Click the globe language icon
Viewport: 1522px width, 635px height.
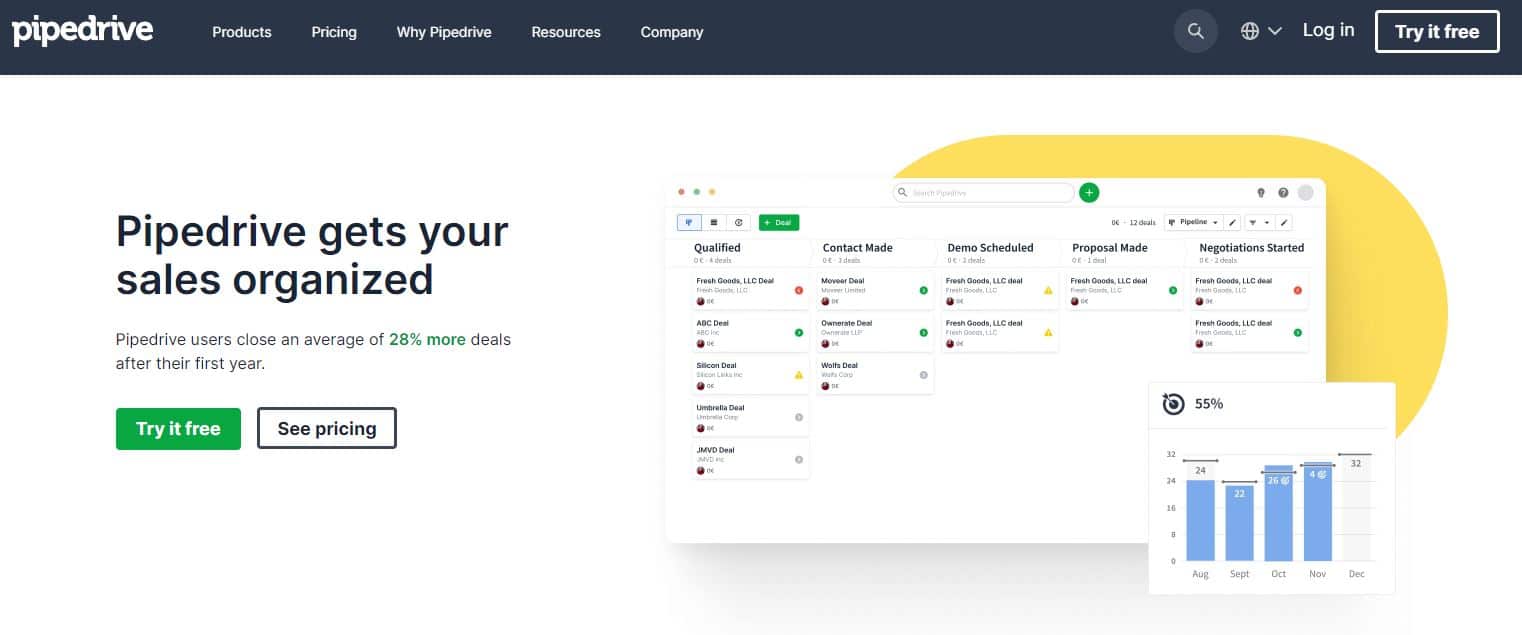(x=1250, y=31)
